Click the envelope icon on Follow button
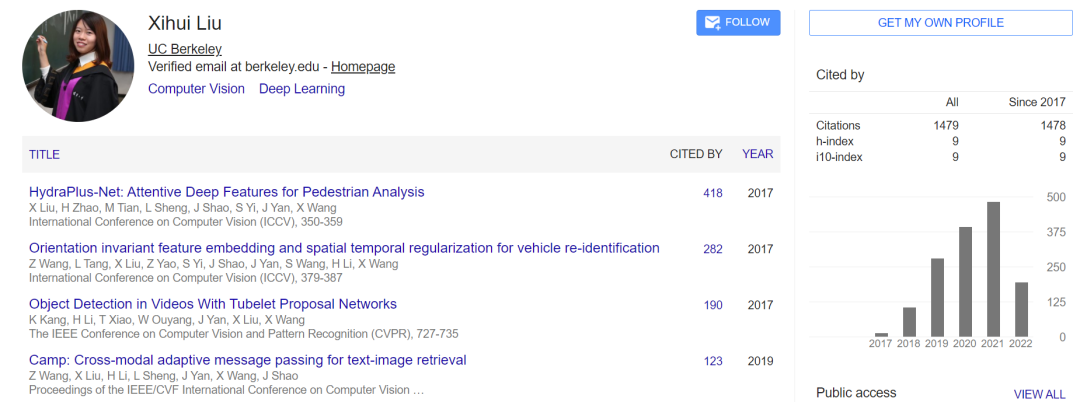Viewport: 1080px width, 402px height. (x=712, y=23)
